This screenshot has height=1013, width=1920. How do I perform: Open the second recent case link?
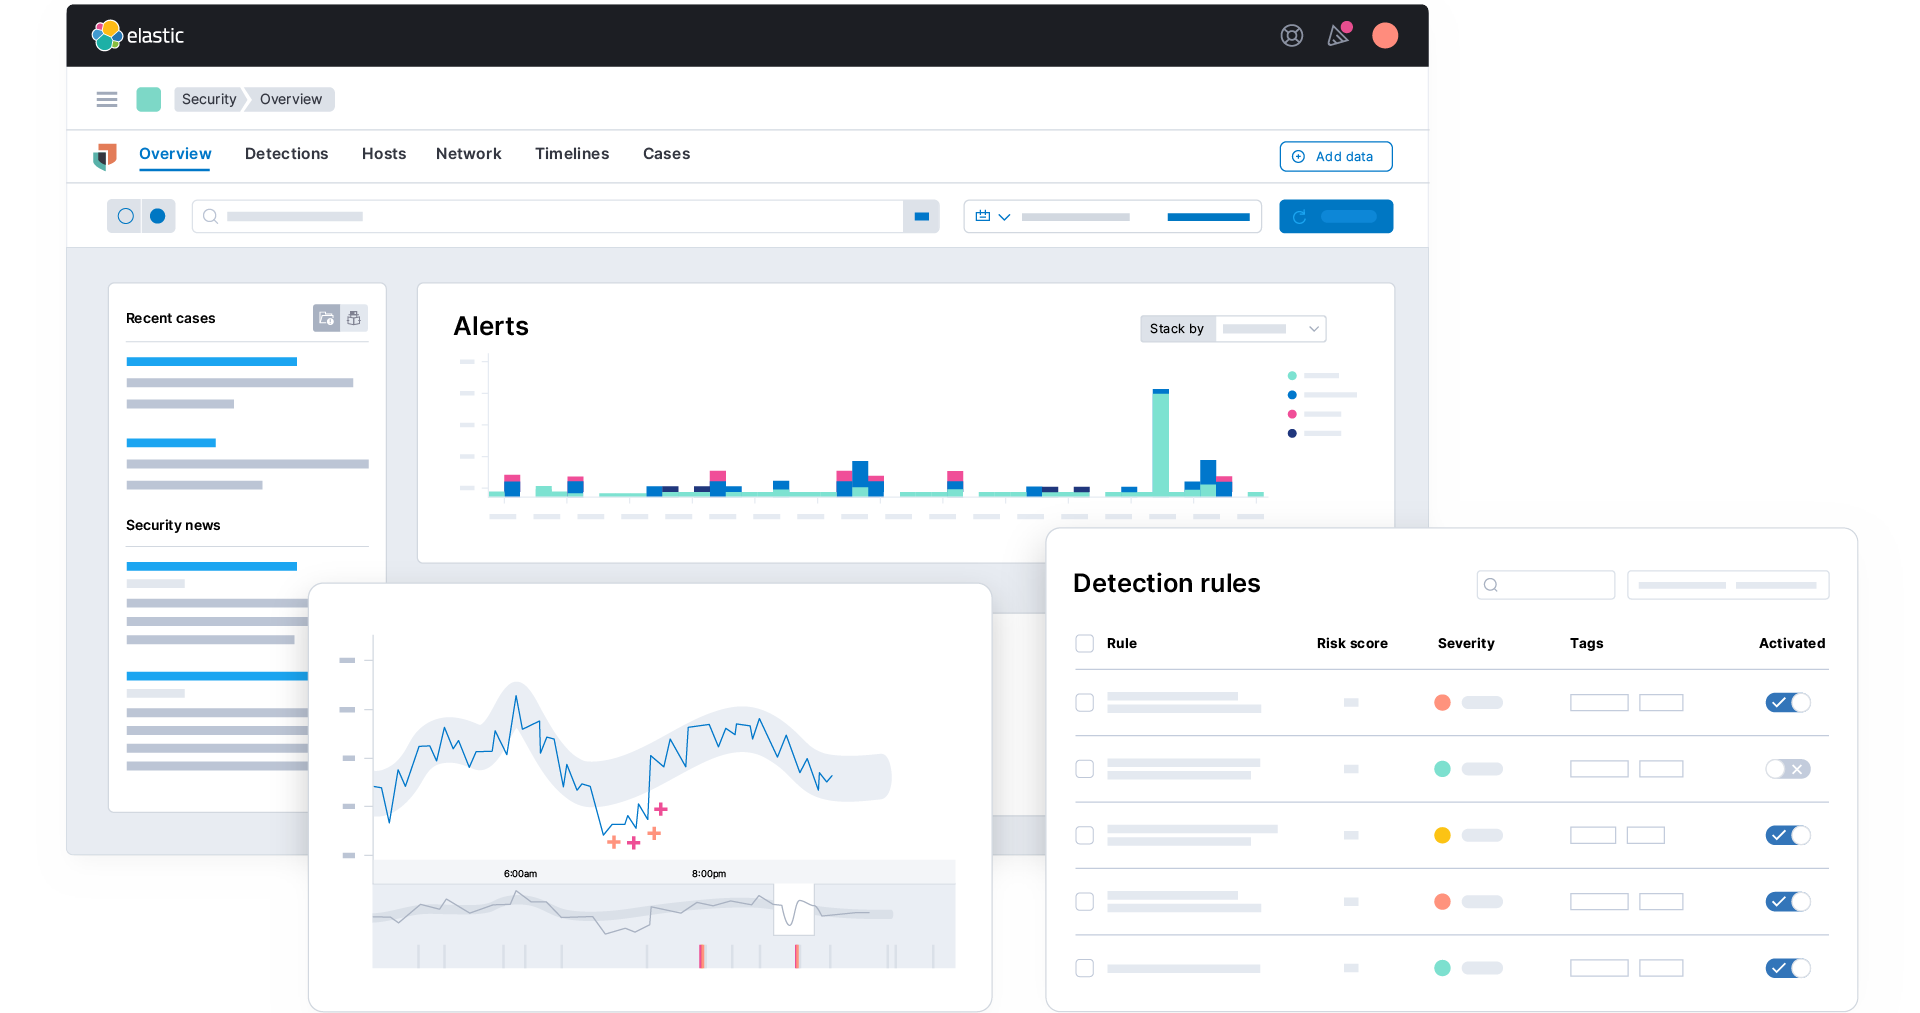[171, 443]
